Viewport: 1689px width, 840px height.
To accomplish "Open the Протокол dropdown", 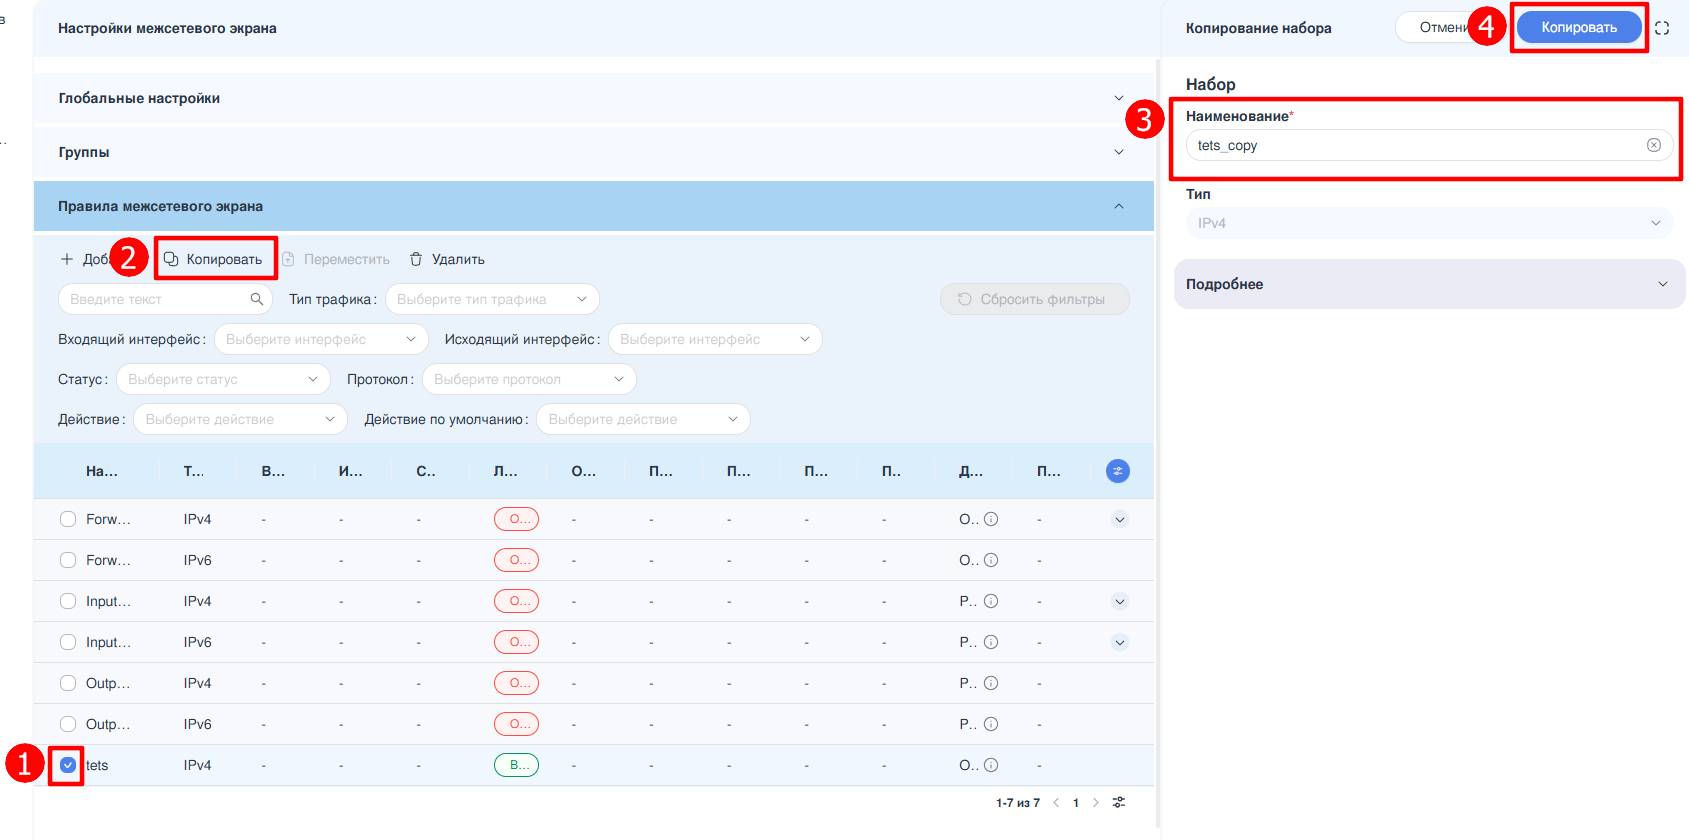I will (x=528, y=379).
